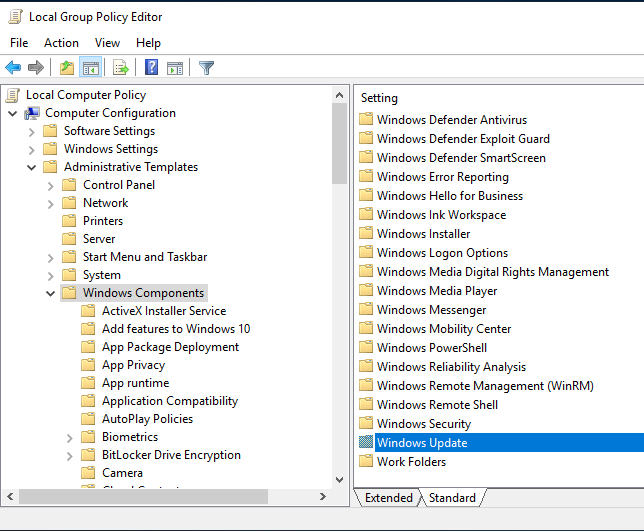Click folder icon beside Windows PowerShell
Image resolution: width=644 pixels, height=531 pixels.
(366, 347)
